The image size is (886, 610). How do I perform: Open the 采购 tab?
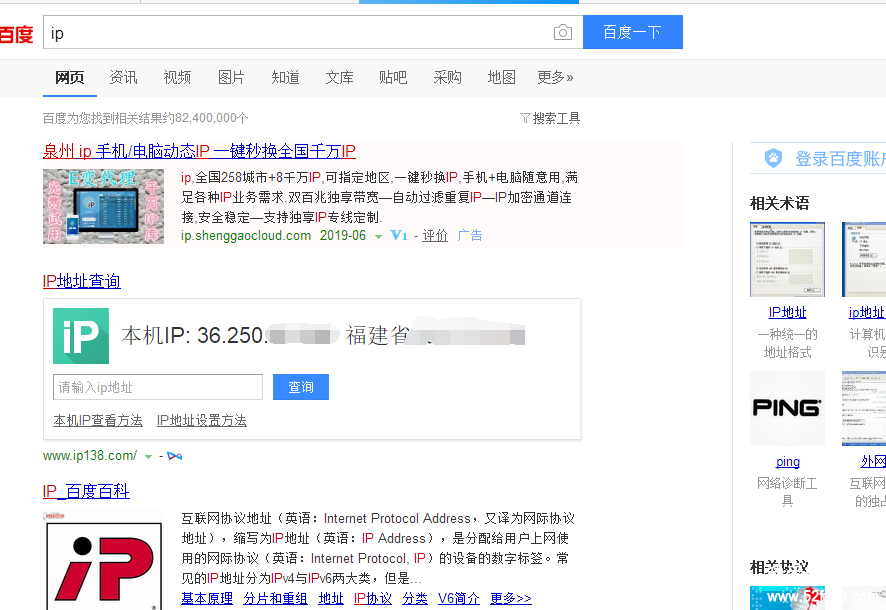pos(448,77)
